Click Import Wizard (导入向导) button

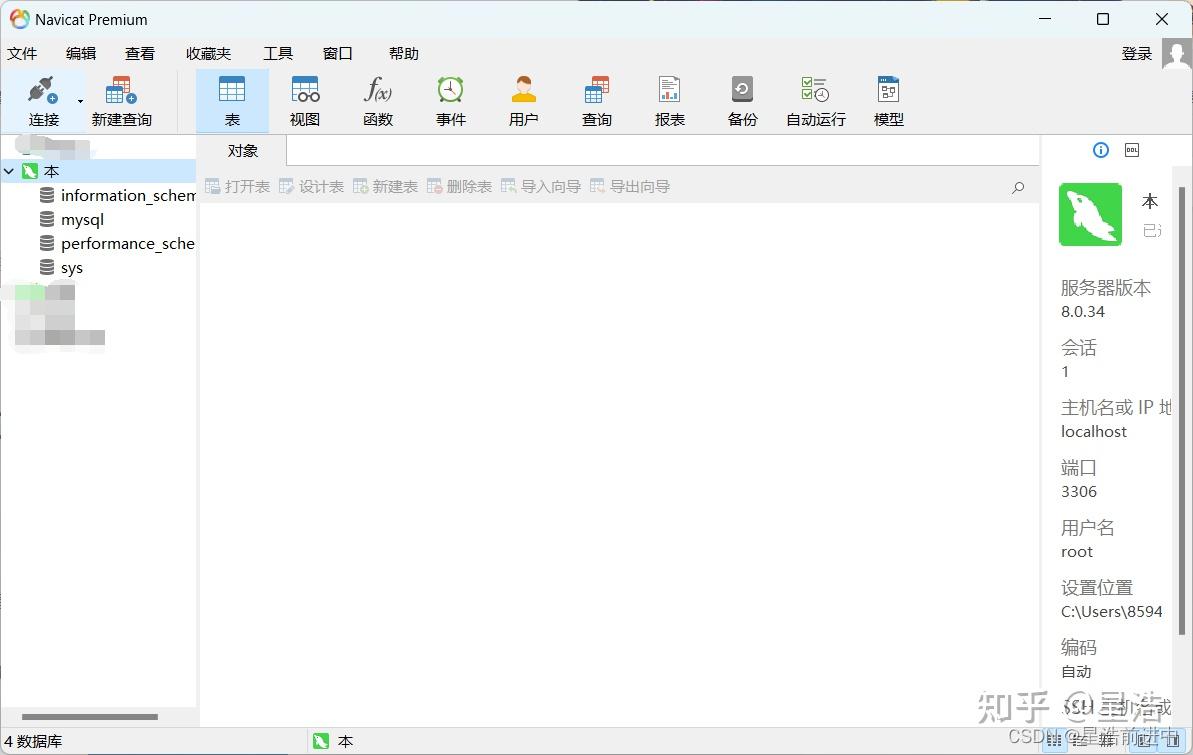[x=540, y=186]
